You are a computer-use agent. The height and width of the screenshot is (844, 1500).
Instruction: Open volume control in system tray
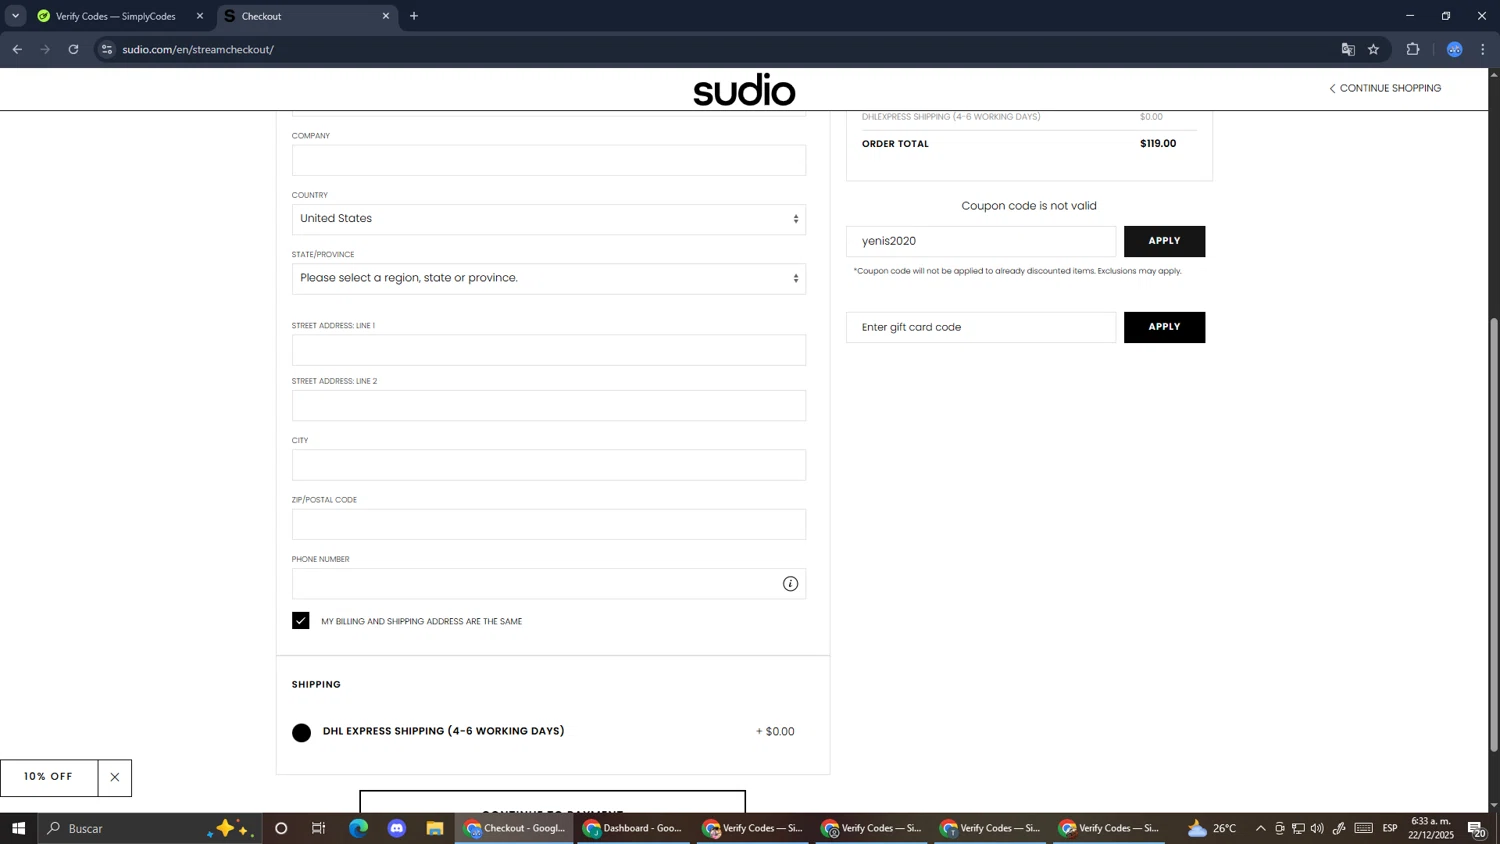click(1317, 828)
